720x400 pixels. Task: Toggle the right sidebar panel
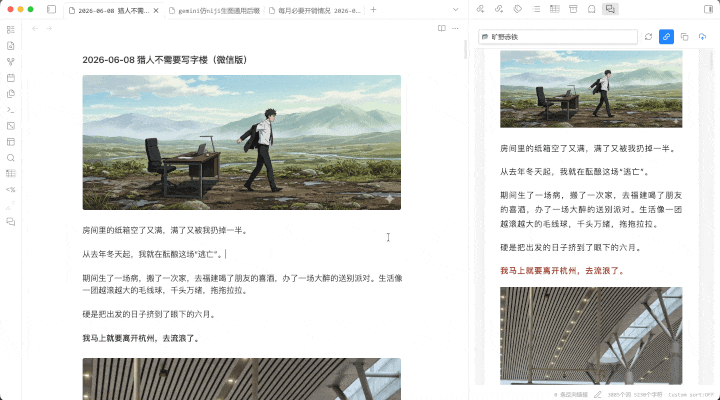708,9
